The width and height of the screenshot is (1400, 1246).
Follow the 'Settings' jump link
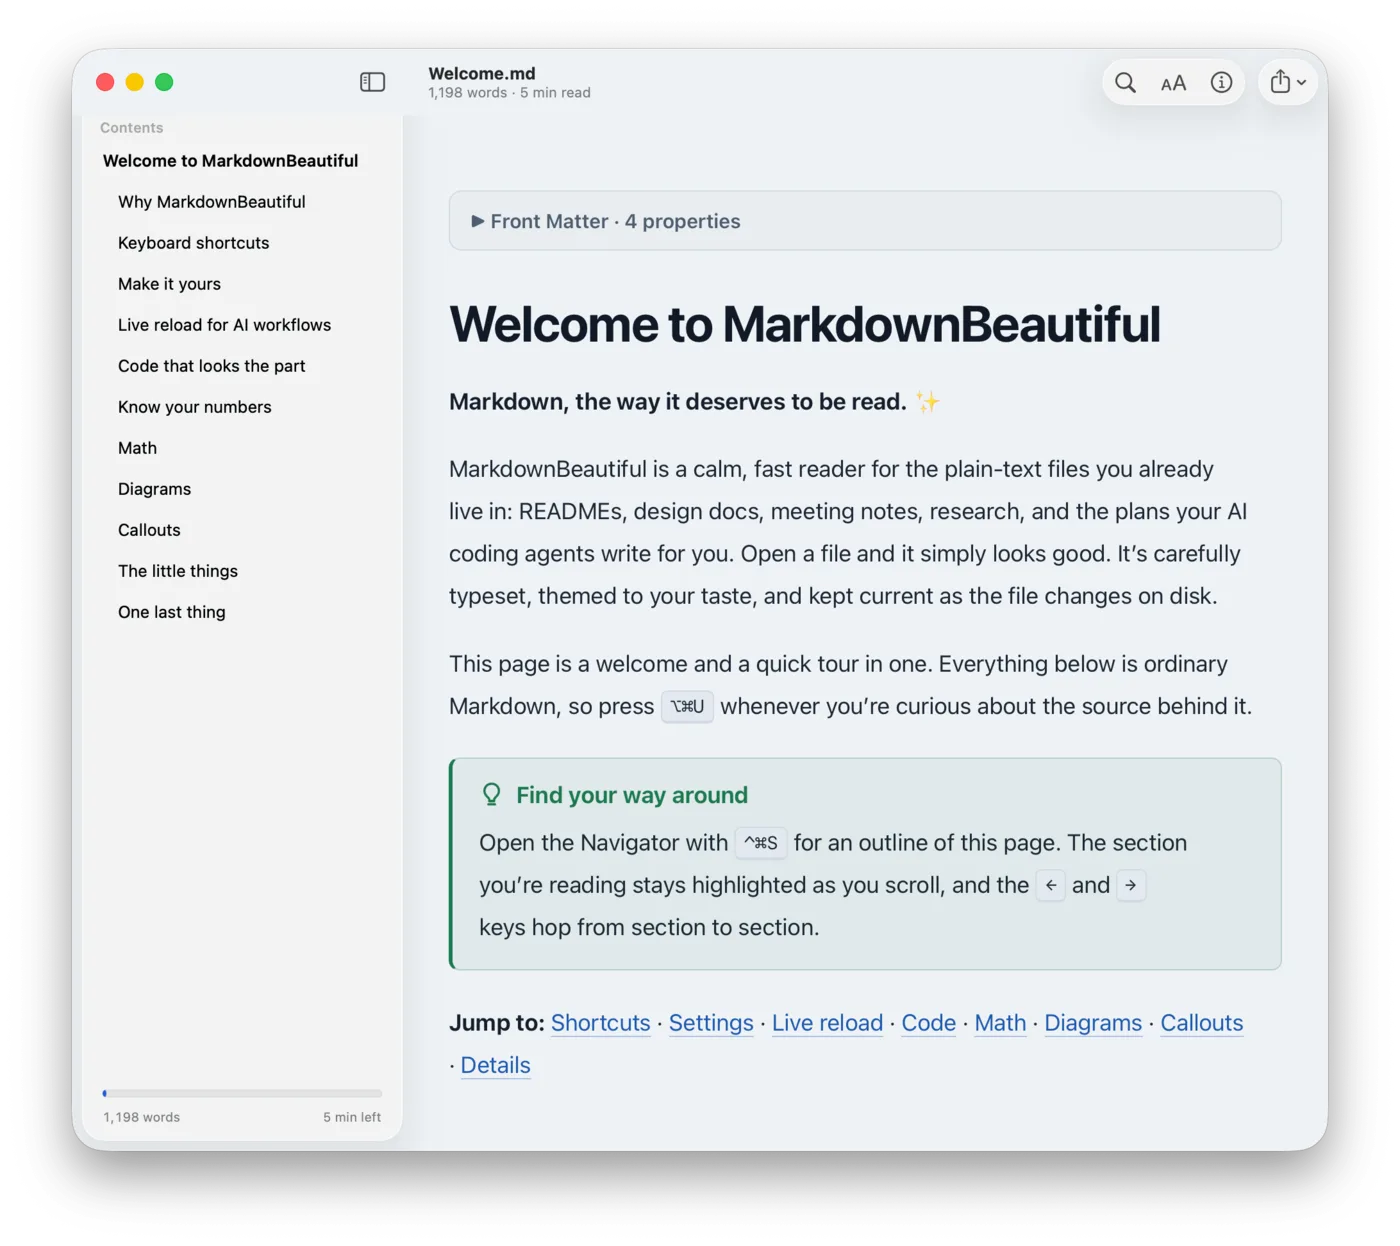(x=711, y=1023)
